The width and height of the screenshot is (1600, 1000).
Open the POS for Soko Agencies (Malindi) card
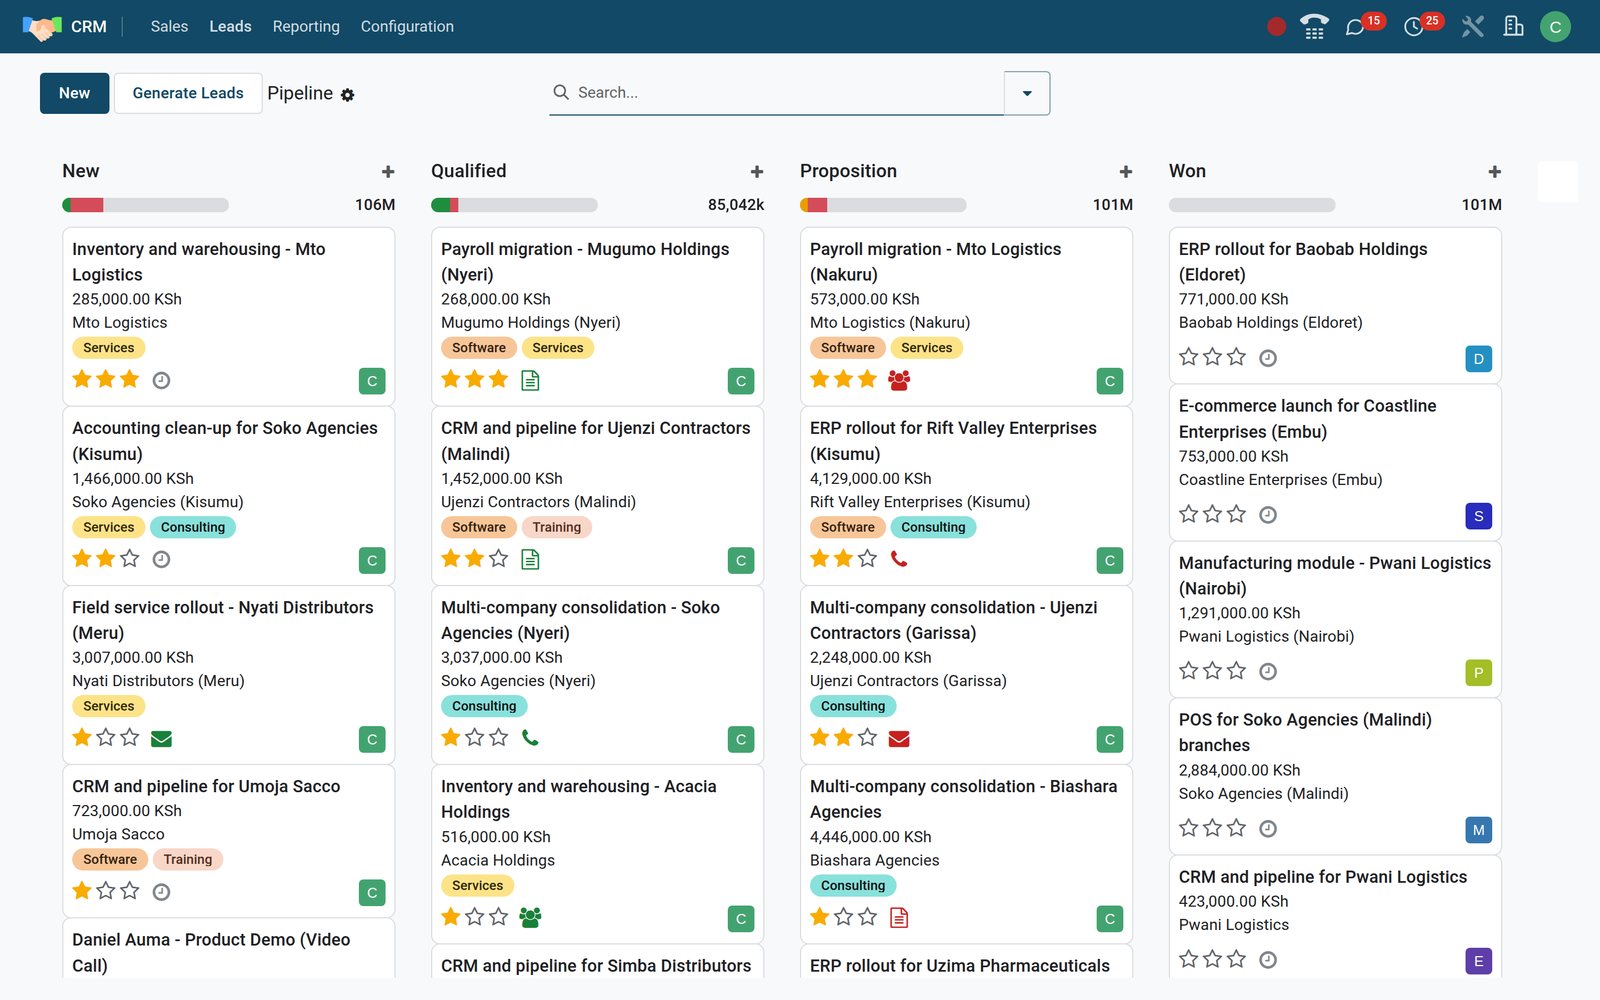pos(1335,776)
